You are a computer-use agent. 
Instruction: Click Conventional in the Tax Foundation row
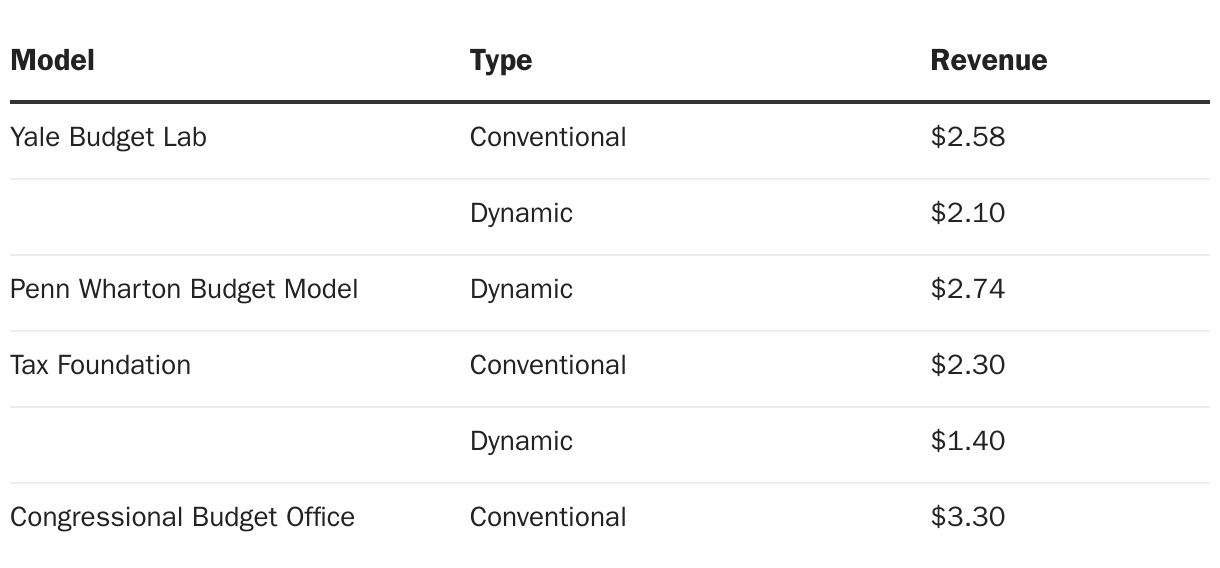pyautogui.click(x=548, y=365)
